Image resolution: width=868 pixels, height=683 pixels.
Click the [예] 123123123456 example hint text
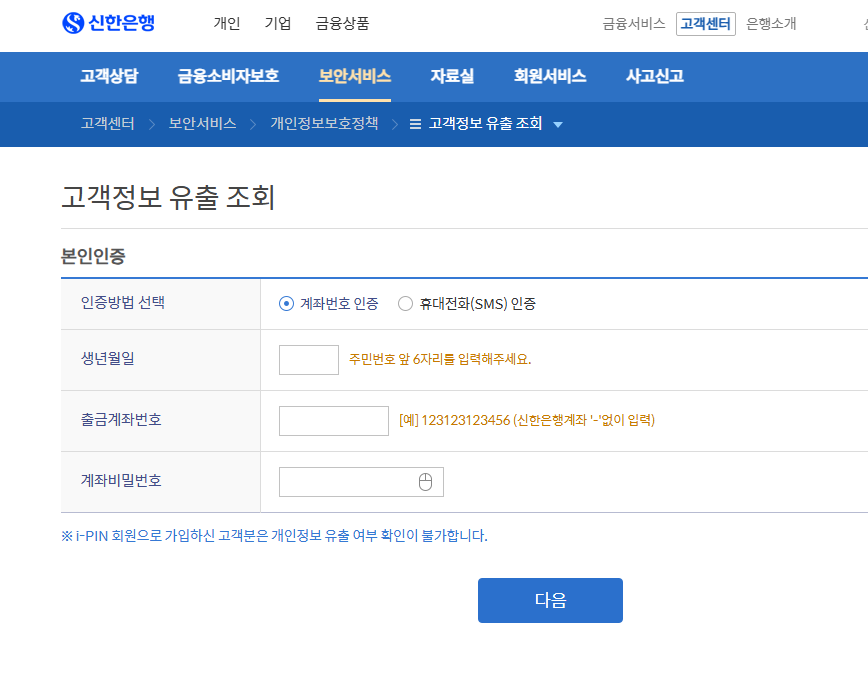point(527,421)
